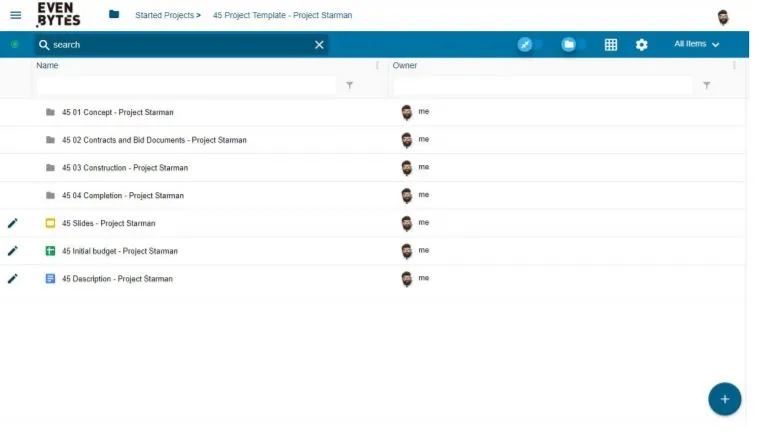Image resolution: width=759 pixels, height=440 pixels.
Task: Click owner "me" in 45 03 Construction row
Action: point(424,167)
